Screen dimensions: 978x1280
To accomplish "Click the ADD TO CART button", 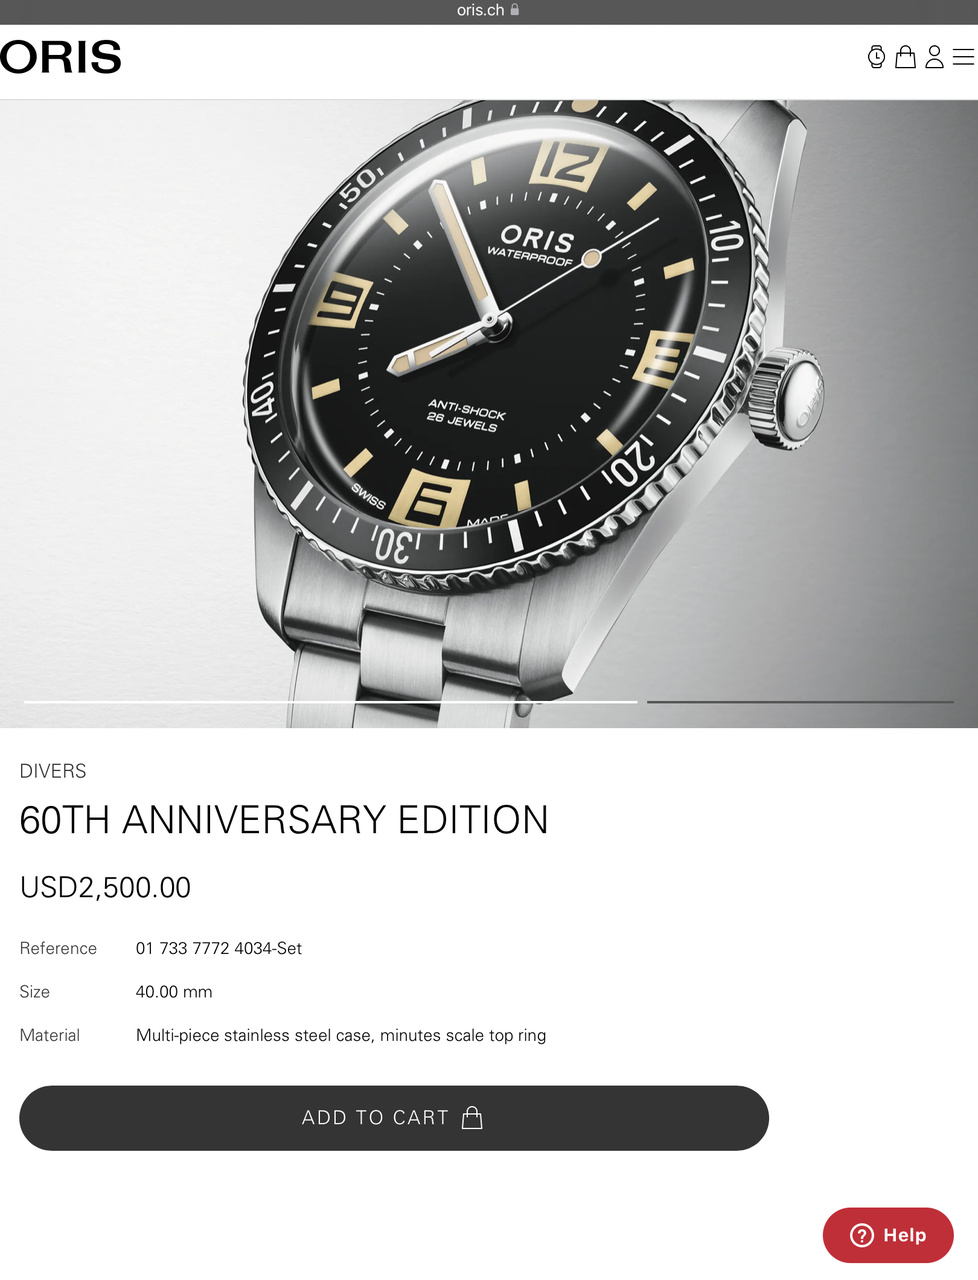I will tap(394, 1118).
